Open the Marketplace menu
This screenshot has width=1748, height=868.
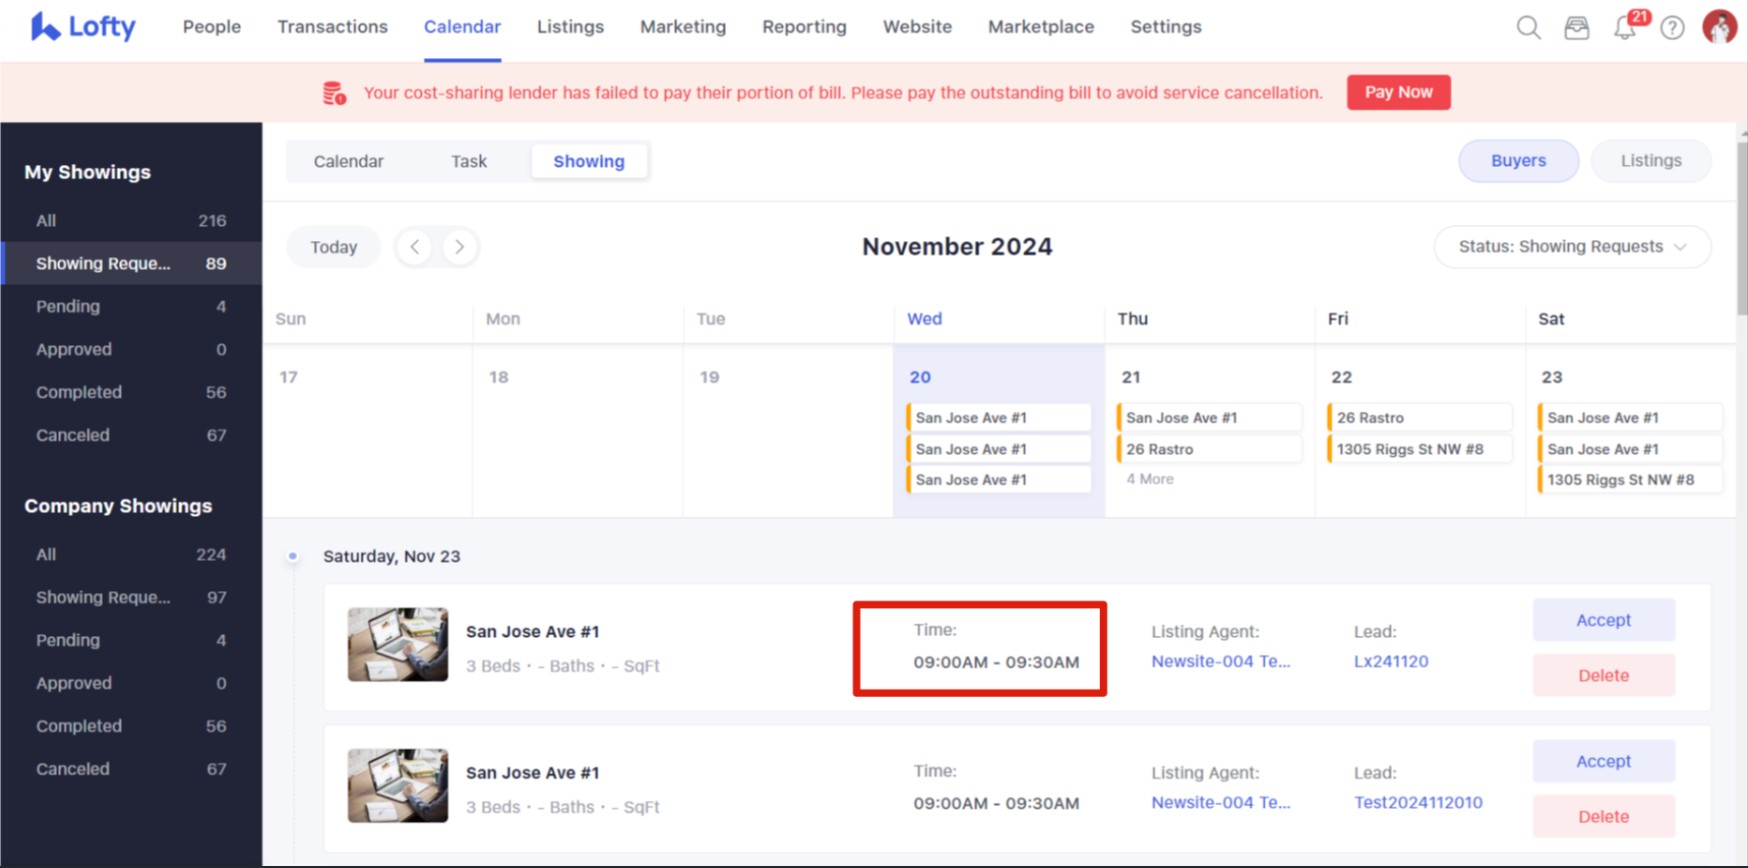(1041, 27)
